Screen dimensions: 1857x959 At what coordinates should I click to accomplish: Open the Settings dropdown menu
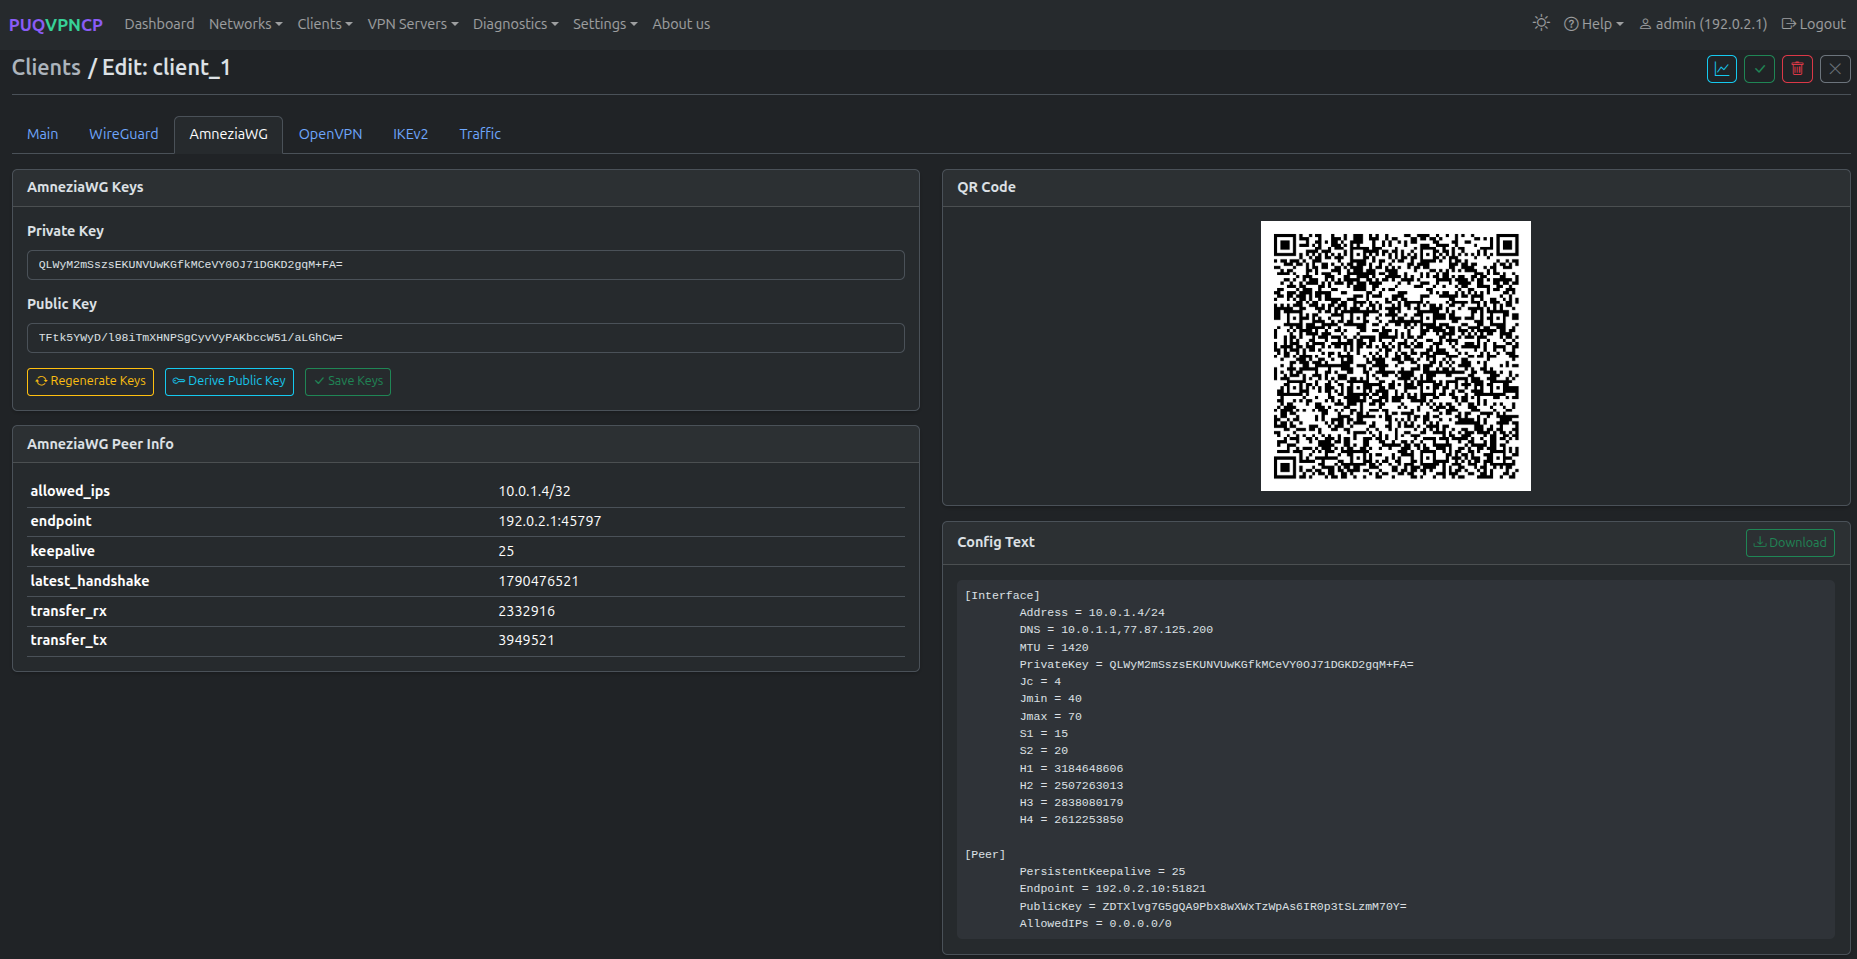coord(605,24)
